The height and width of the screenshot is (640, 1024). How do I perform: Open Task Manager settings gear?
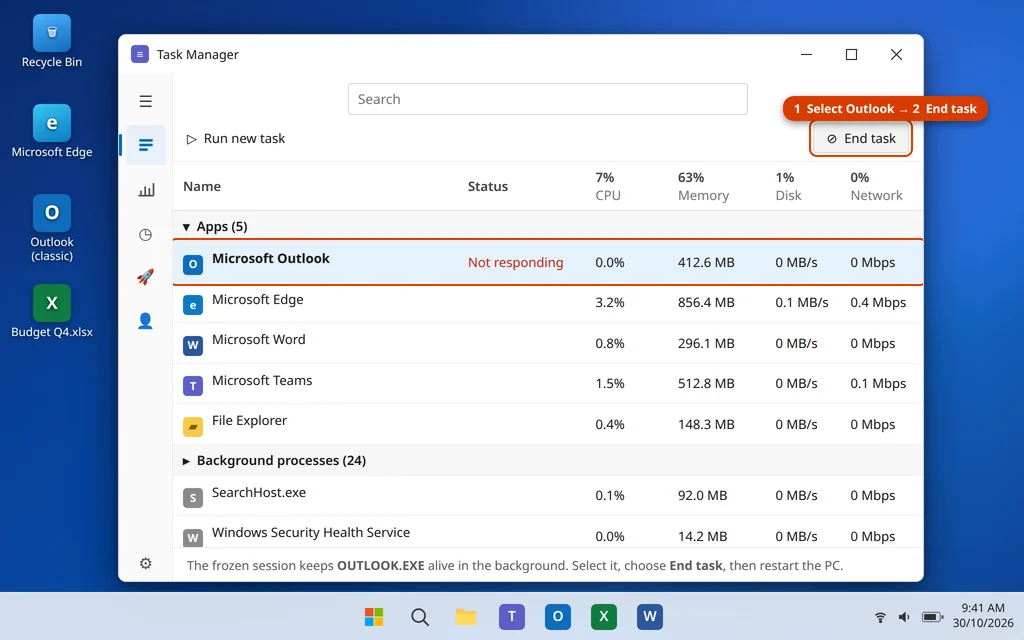[146, 563]
